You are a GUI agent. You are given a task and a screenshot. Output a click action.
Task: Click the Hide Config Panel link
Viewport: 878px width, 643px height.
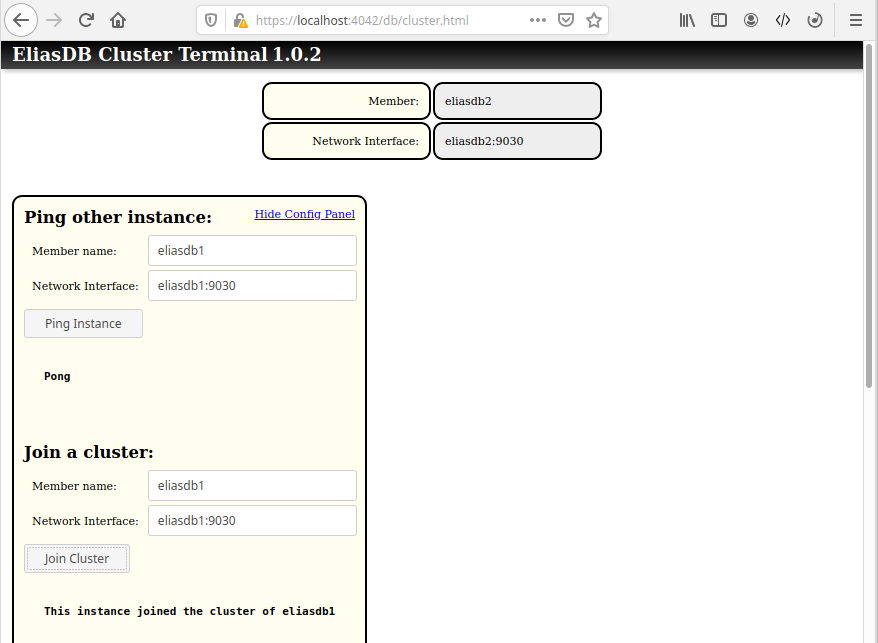pos(304,214)
